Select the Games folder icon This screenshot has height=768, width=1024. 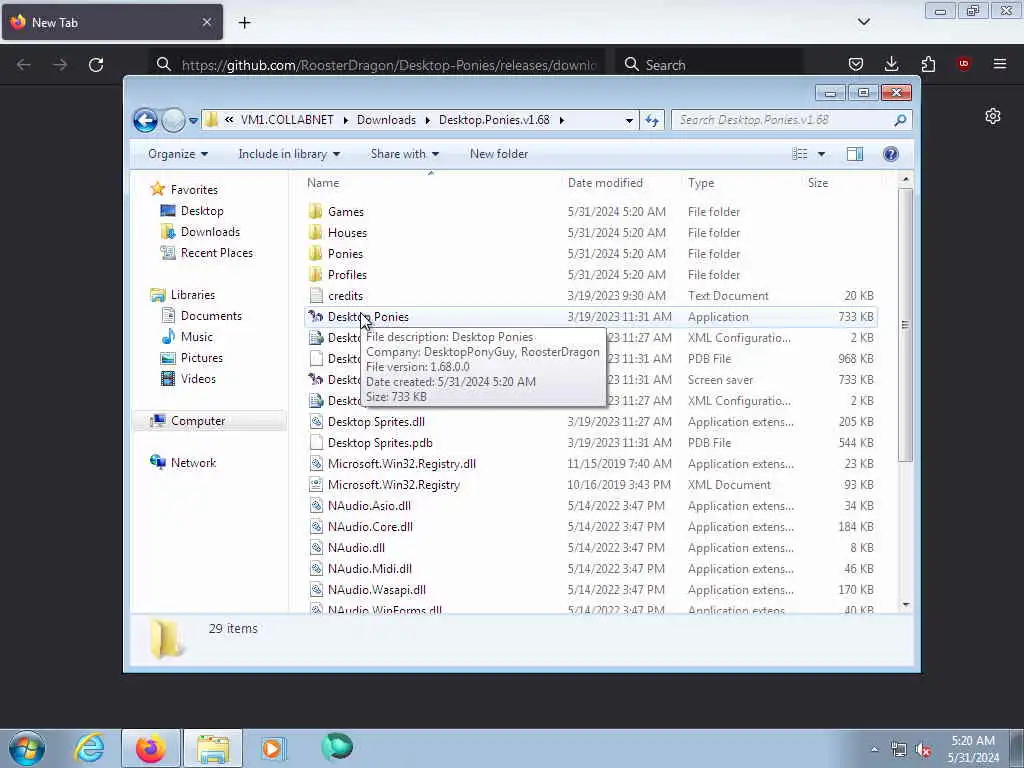tap(316, 211)
